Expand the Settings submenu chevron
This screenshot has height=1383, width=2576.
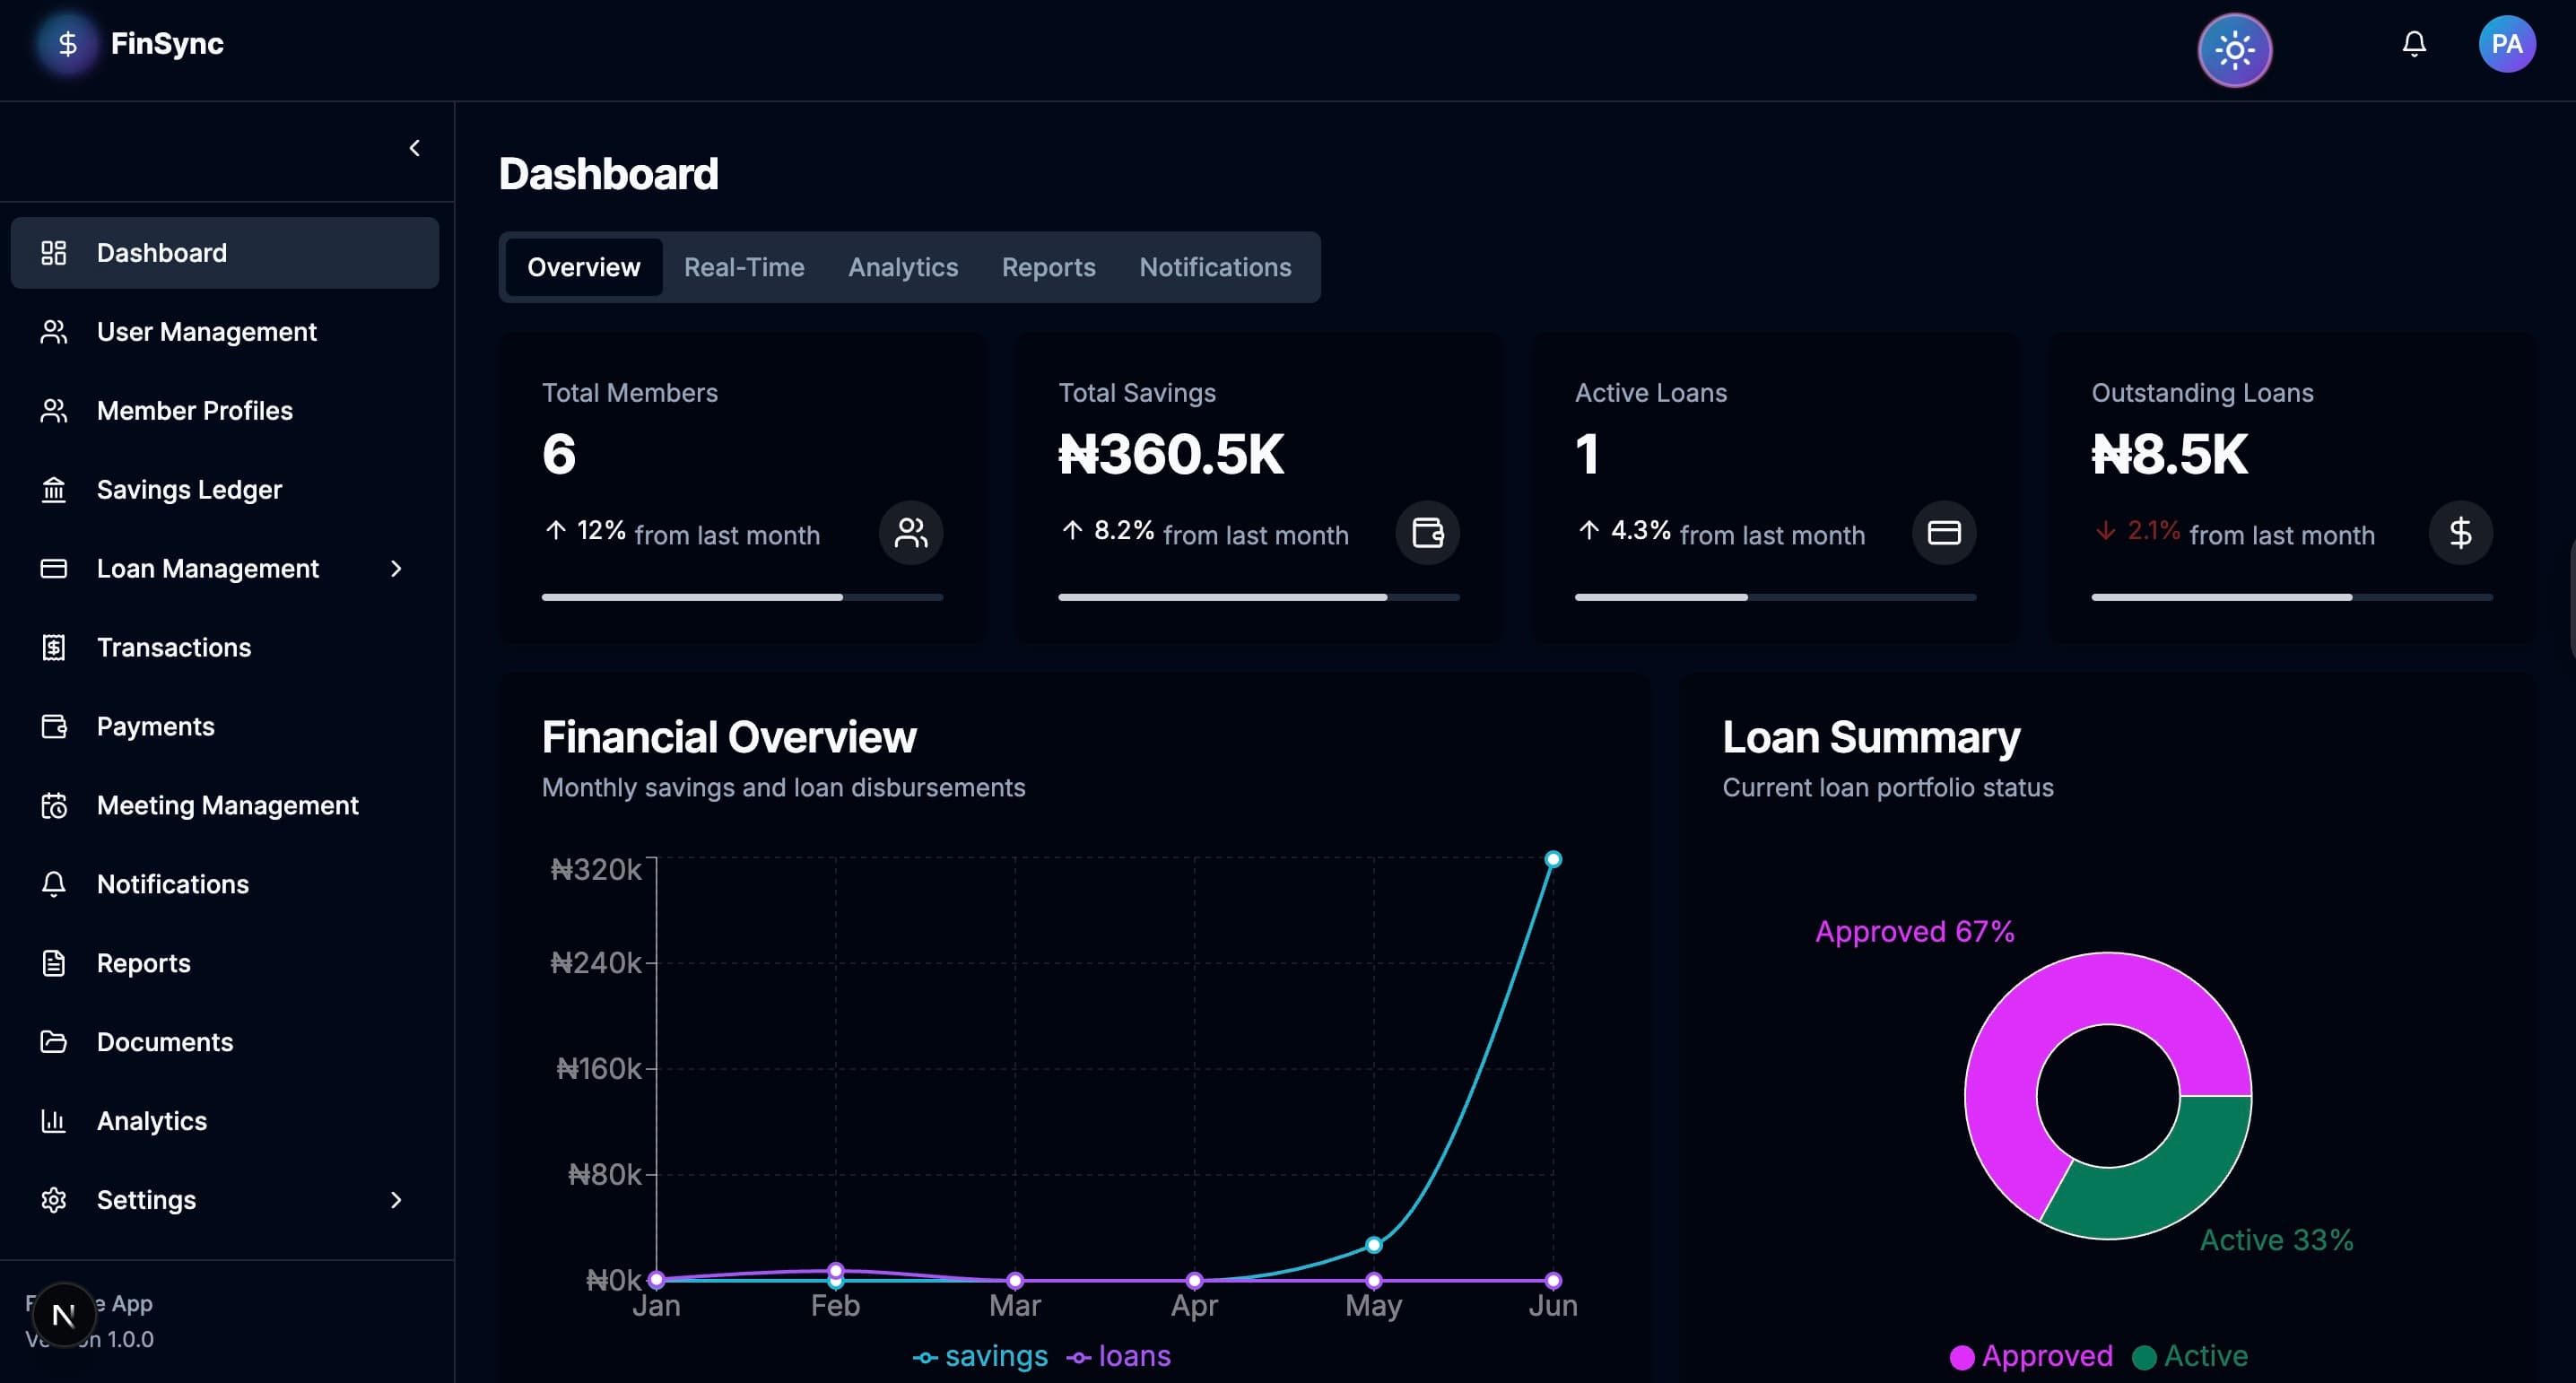coord(397,1199)
